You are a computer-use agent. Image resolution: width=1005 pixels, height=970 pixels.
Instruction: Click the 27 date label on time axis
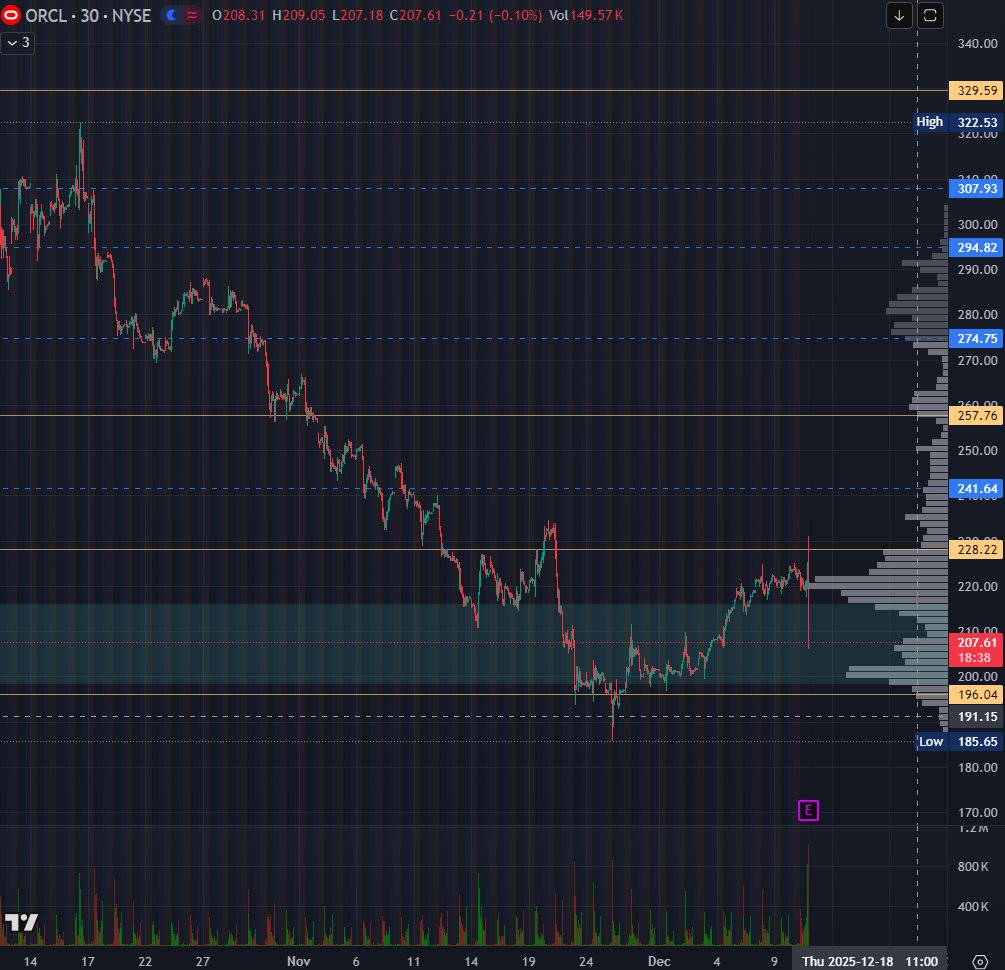point(203,961)
